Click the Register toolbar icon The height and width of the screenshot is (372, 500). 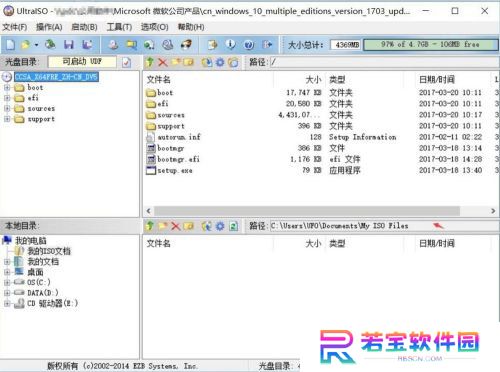(x=212, y=44)
